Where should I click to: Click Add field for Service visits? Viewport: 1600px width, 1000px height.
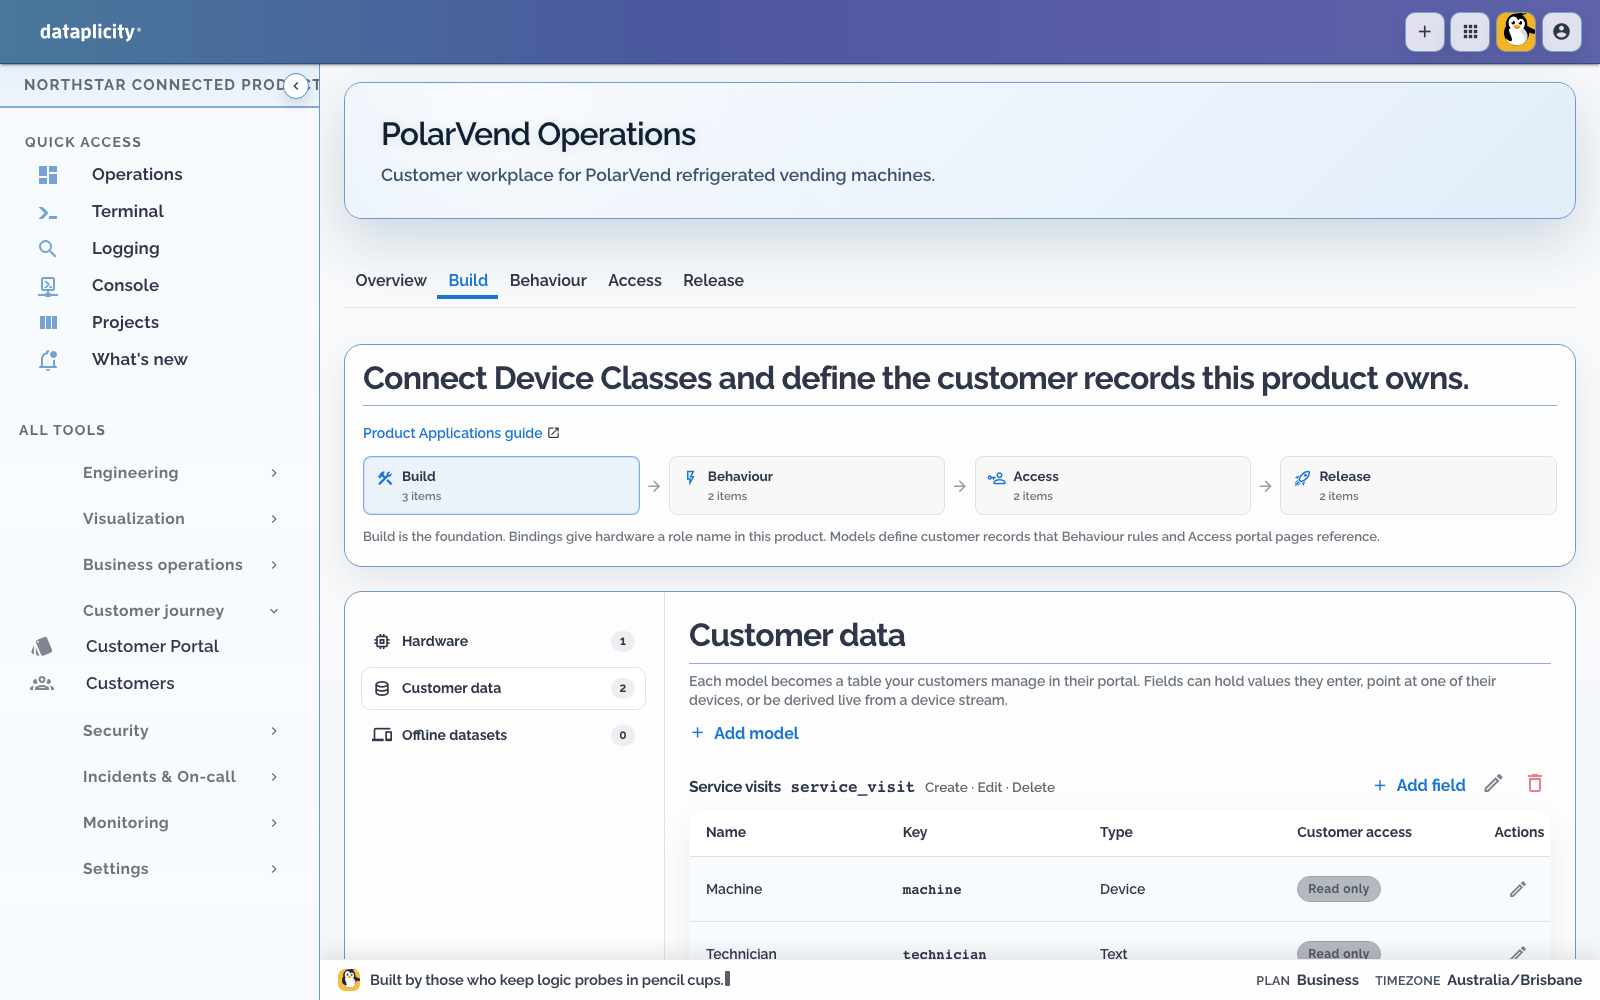pyautogui.click(x=1419, y=785)
